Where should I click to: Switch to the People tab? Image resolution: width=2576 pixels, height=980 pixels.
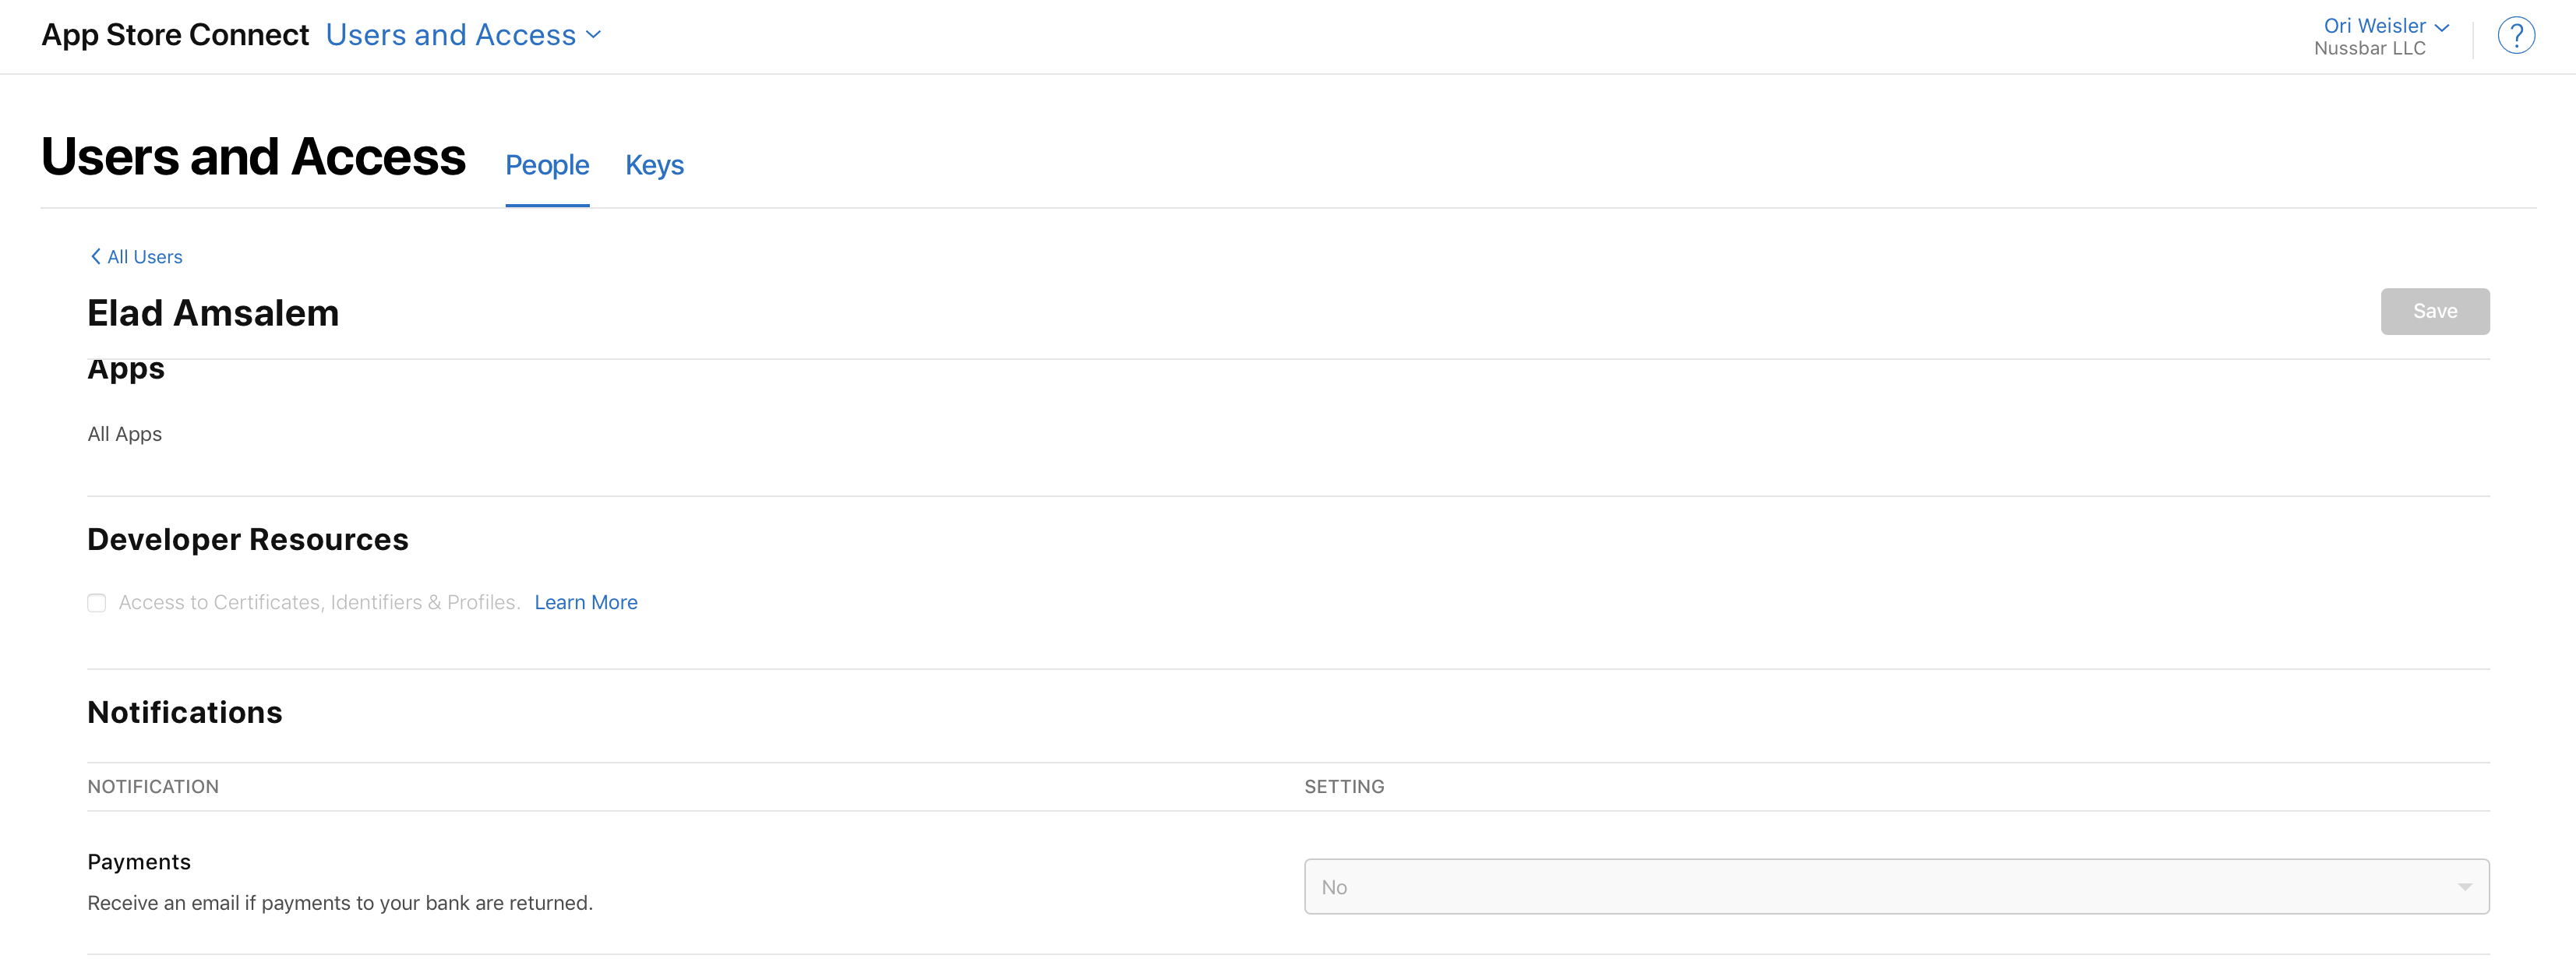click(547, 165)
